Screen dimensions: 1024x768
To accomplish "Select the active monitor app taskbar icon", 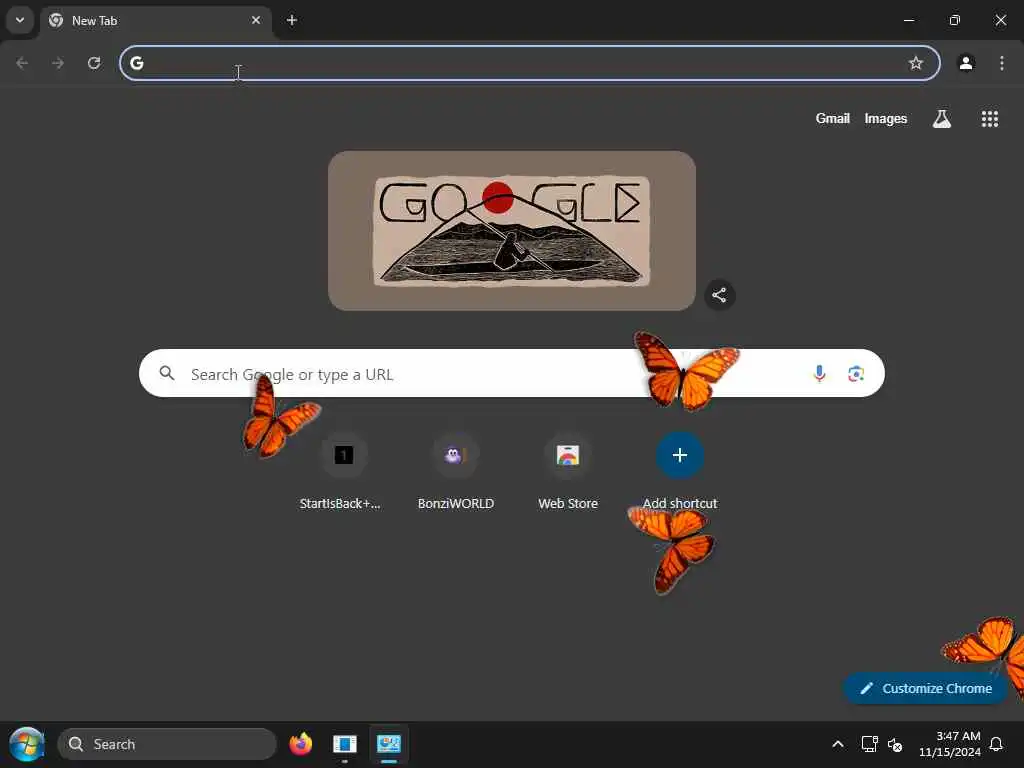I will click(389, 744).
